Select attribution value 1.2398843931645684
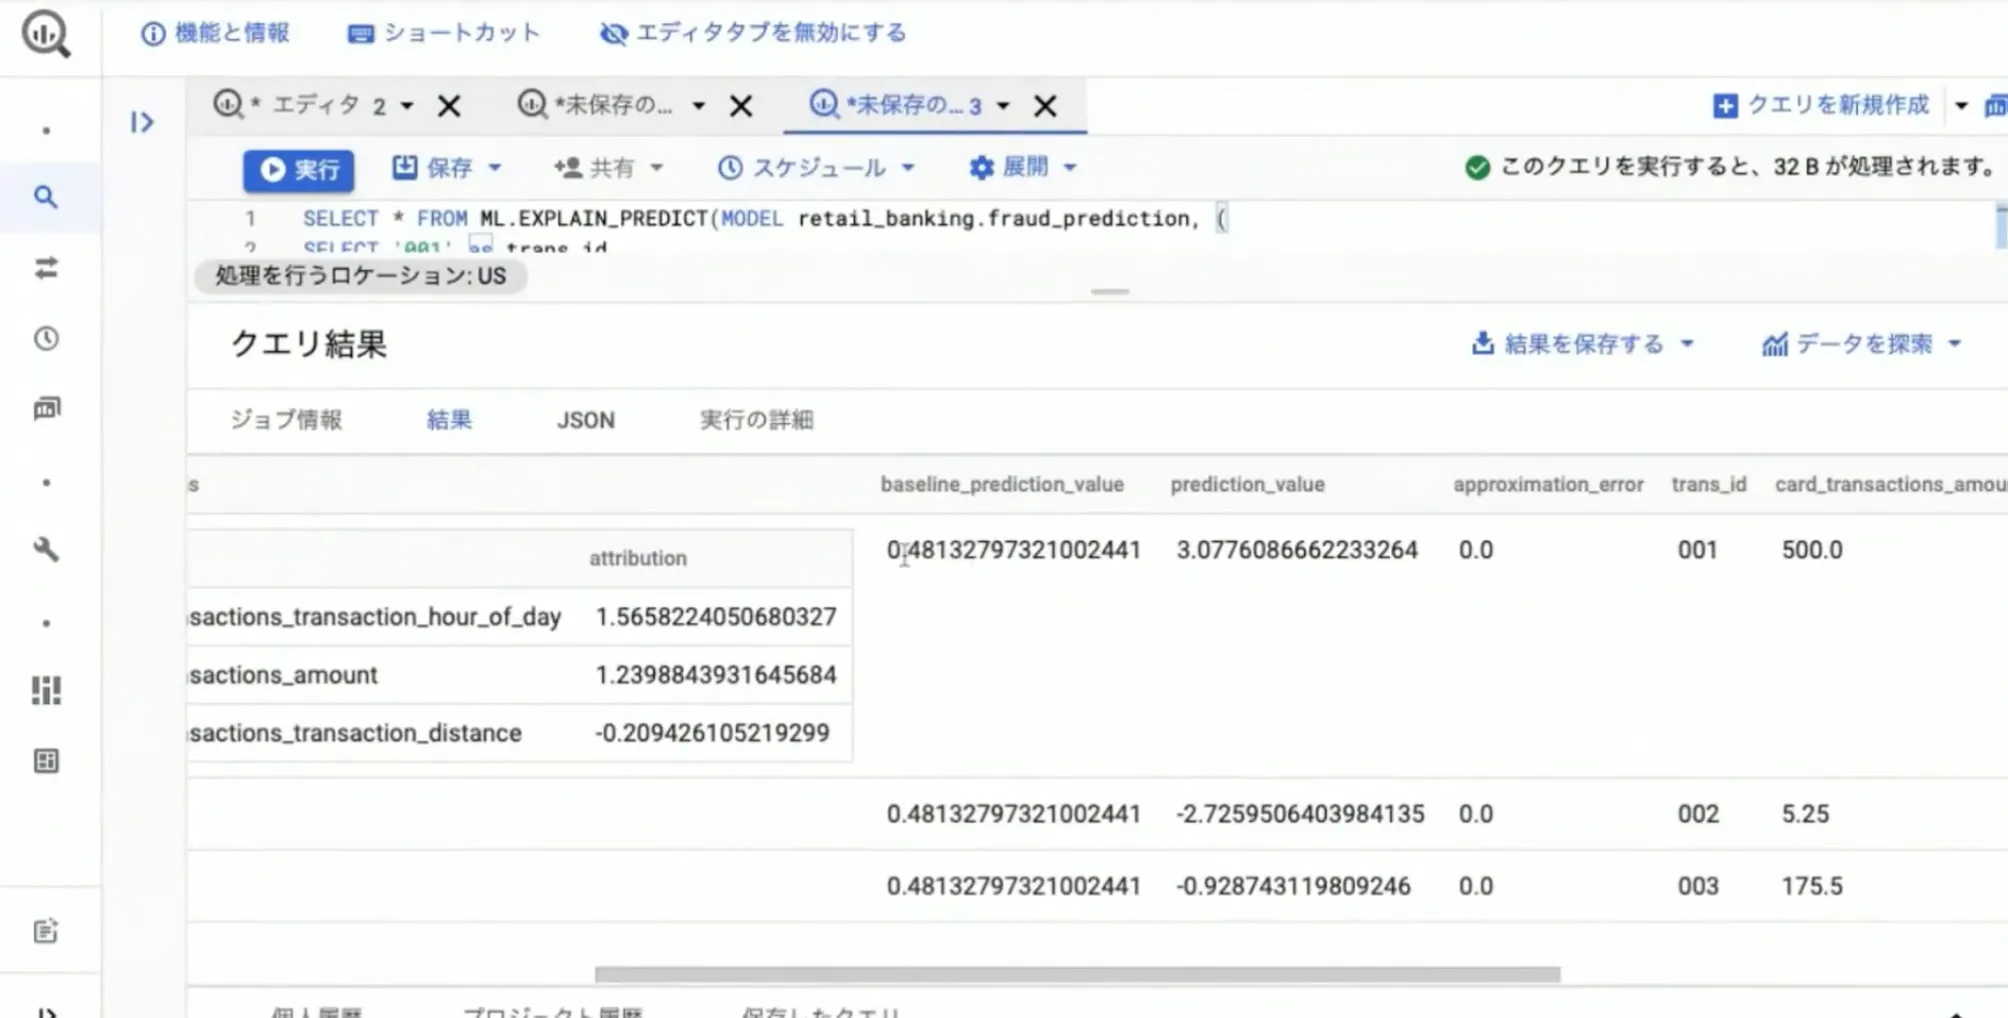 (716, 675)
